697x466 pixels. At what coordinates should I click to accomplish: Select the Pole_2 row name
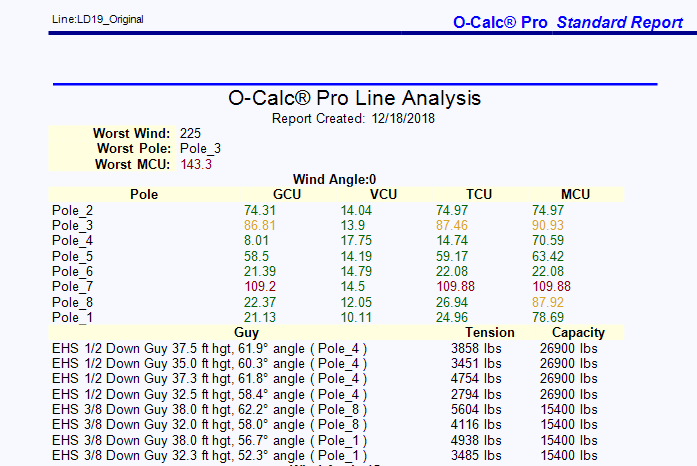(72, 211)
